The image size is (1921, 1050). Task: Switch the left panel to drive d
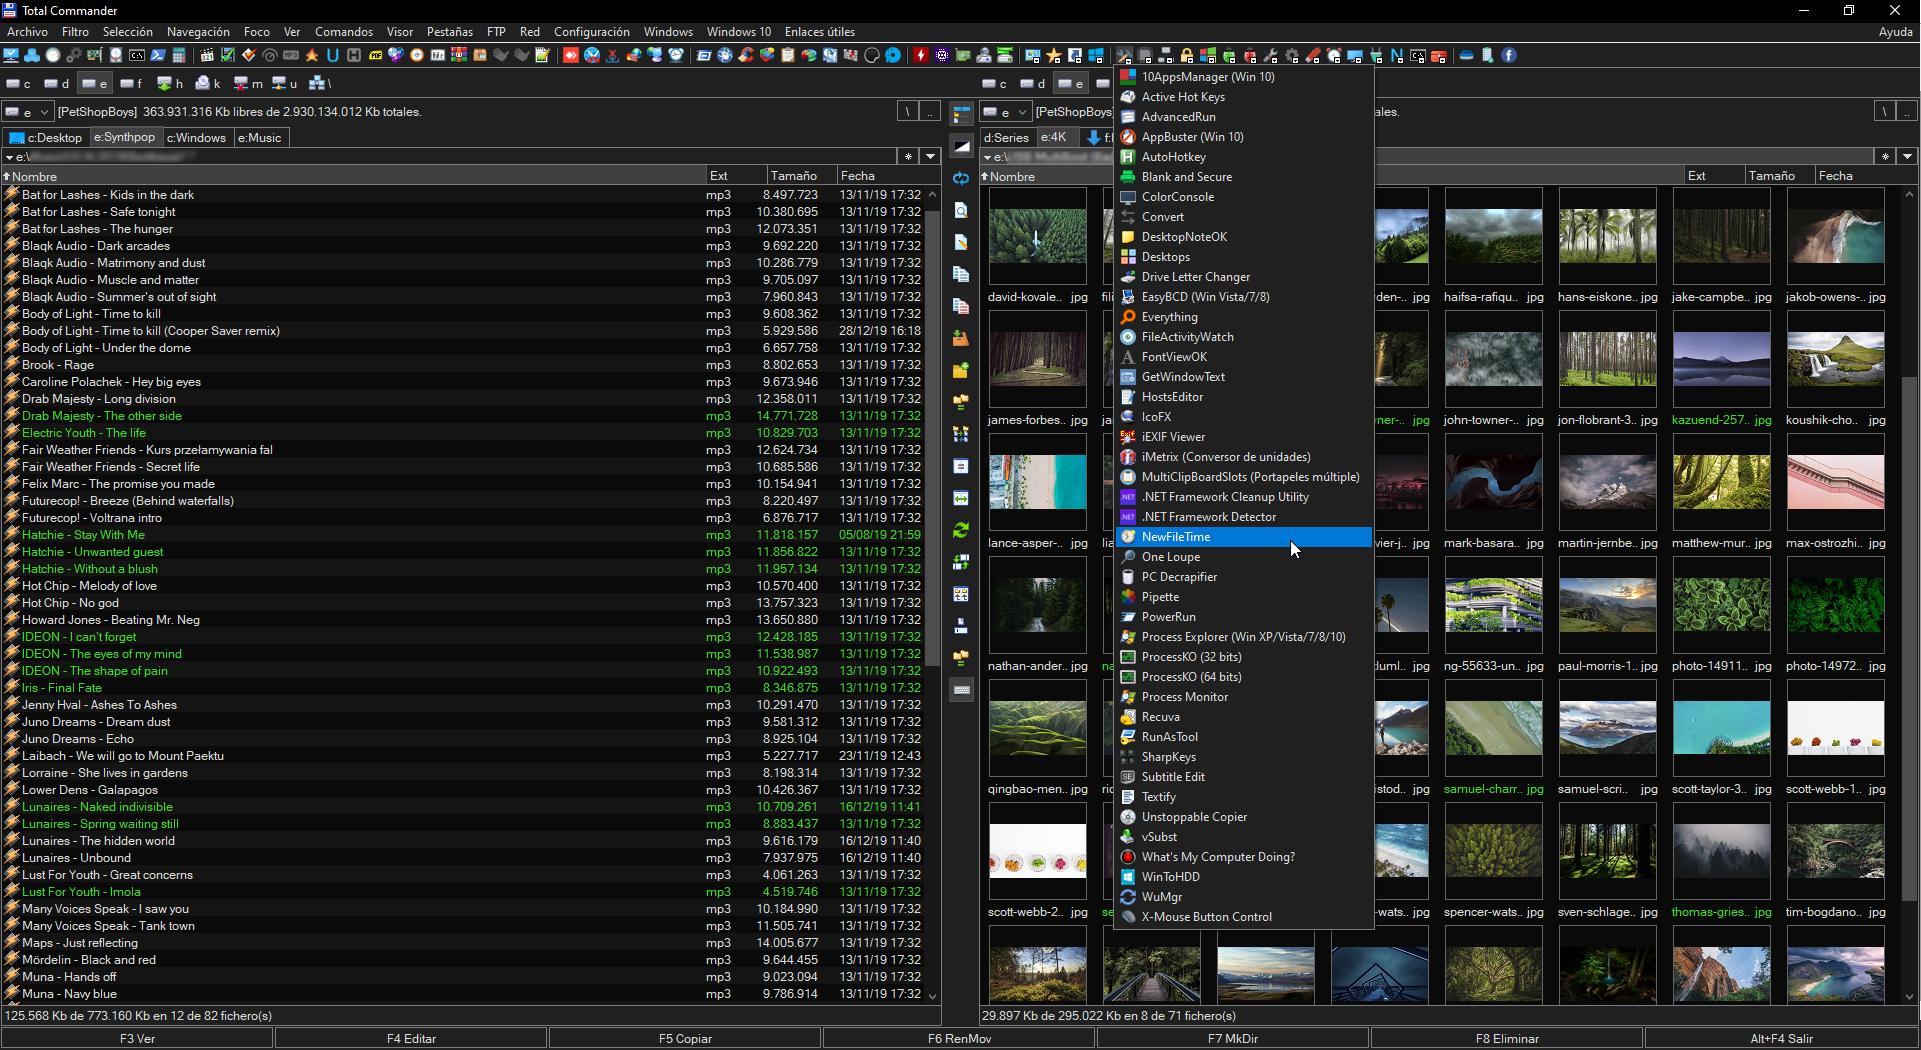pyautogui.click(x=56, y=84)
